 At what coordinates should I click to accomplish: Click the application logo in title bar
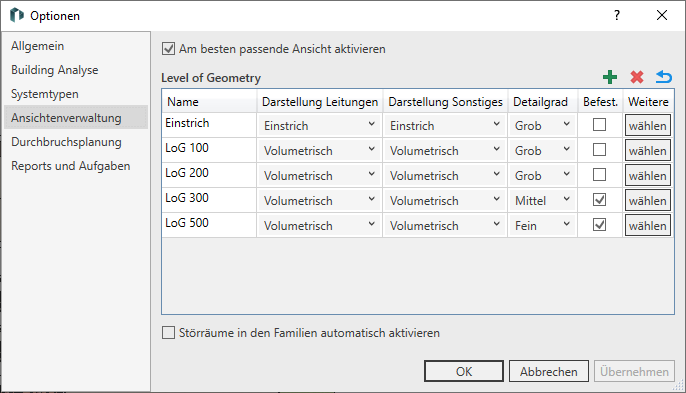17,15
